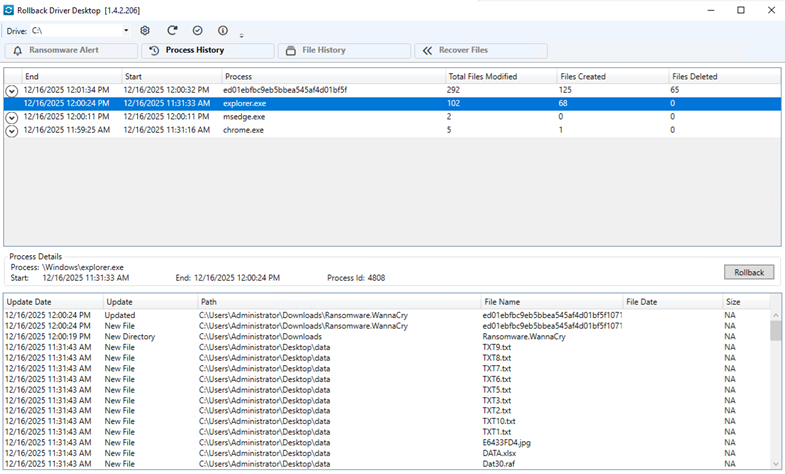785x474 pixels.
Task: Click the Rollback Driver app logo icon
Action: [10, 10]
